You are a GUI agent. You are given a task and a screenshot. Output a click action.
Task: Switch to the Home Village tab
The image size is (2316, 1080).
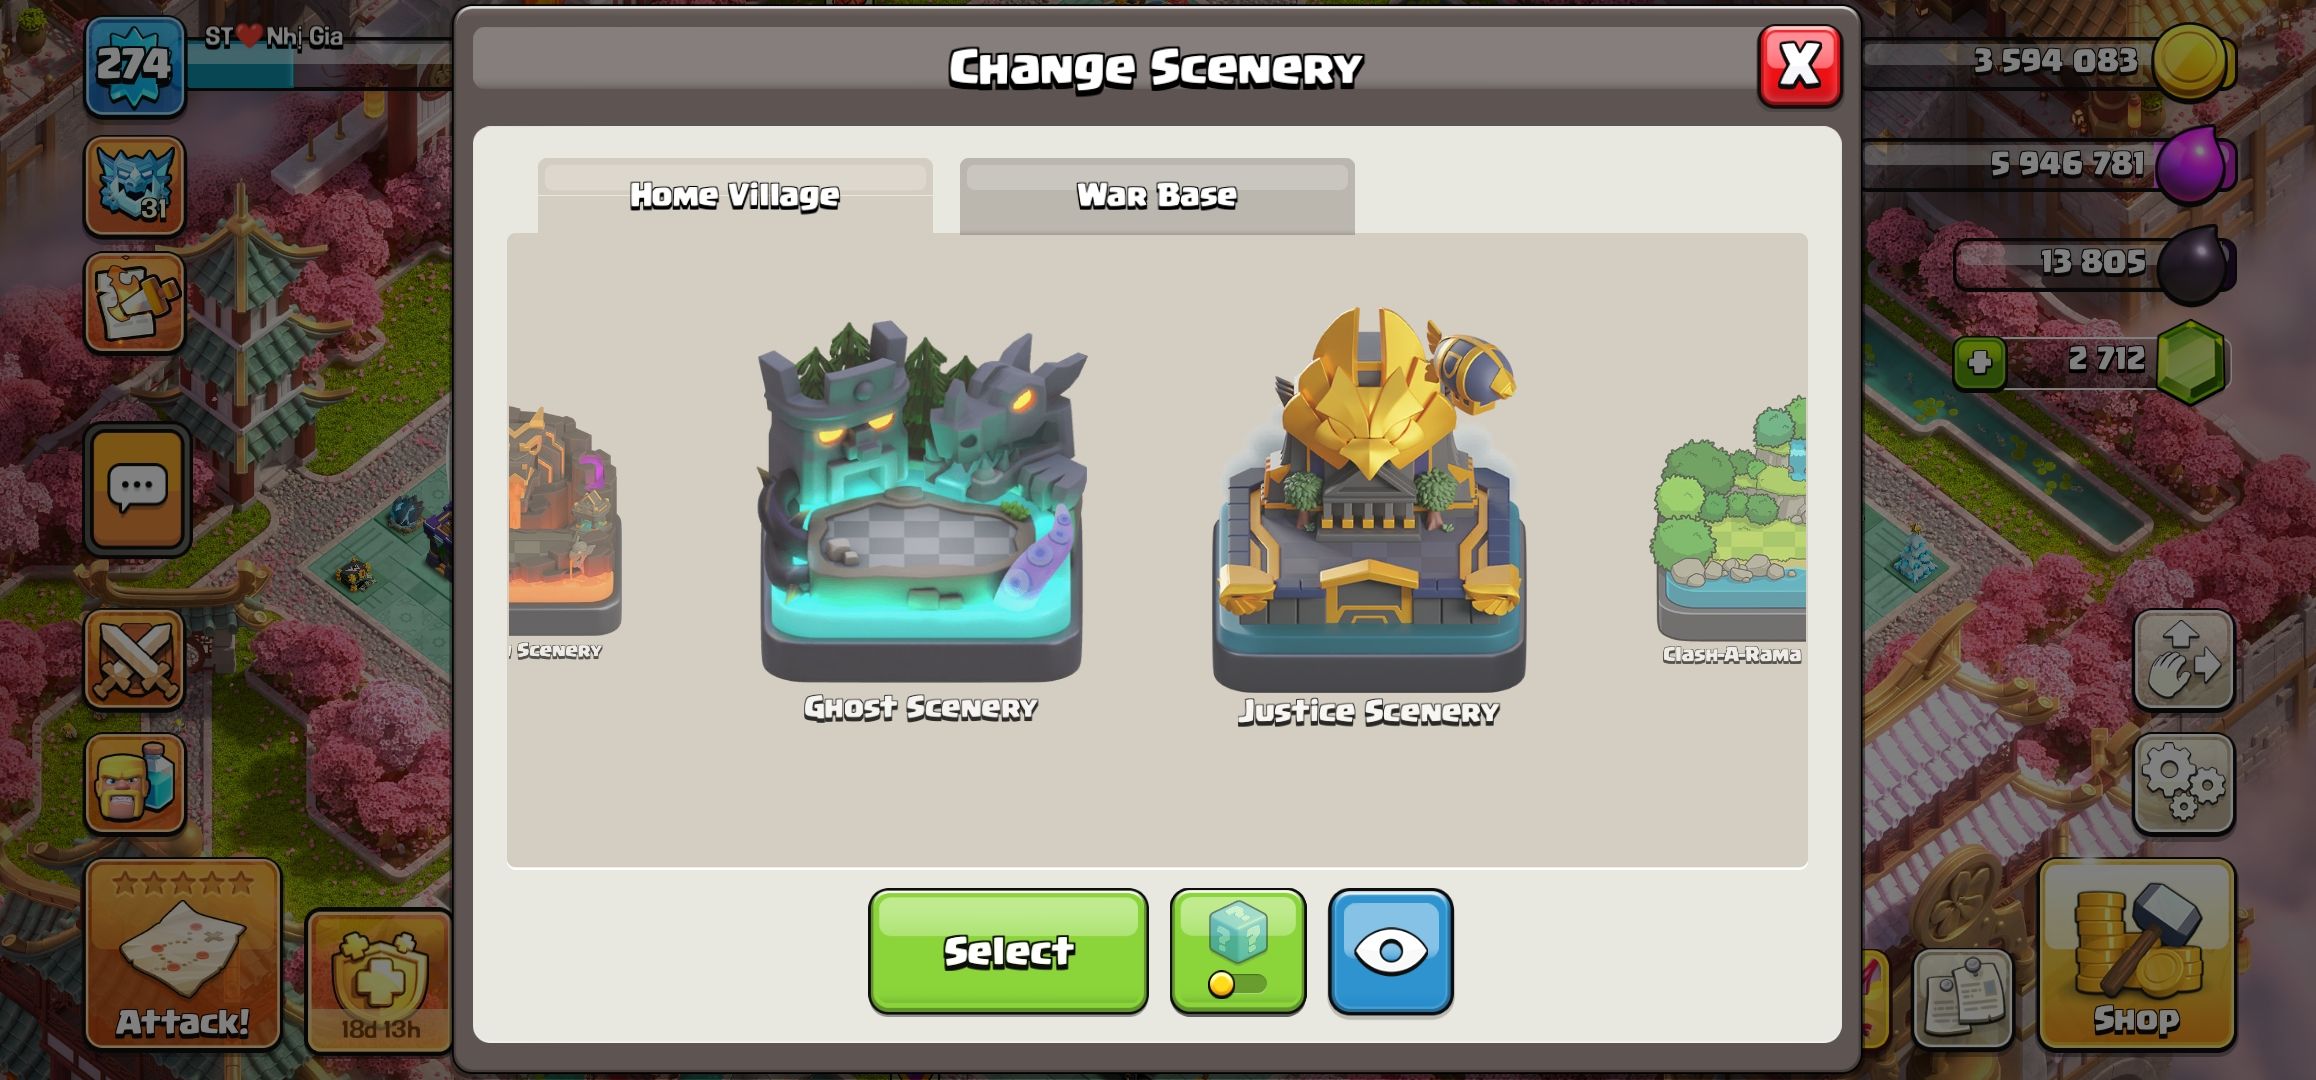(735, 196)
